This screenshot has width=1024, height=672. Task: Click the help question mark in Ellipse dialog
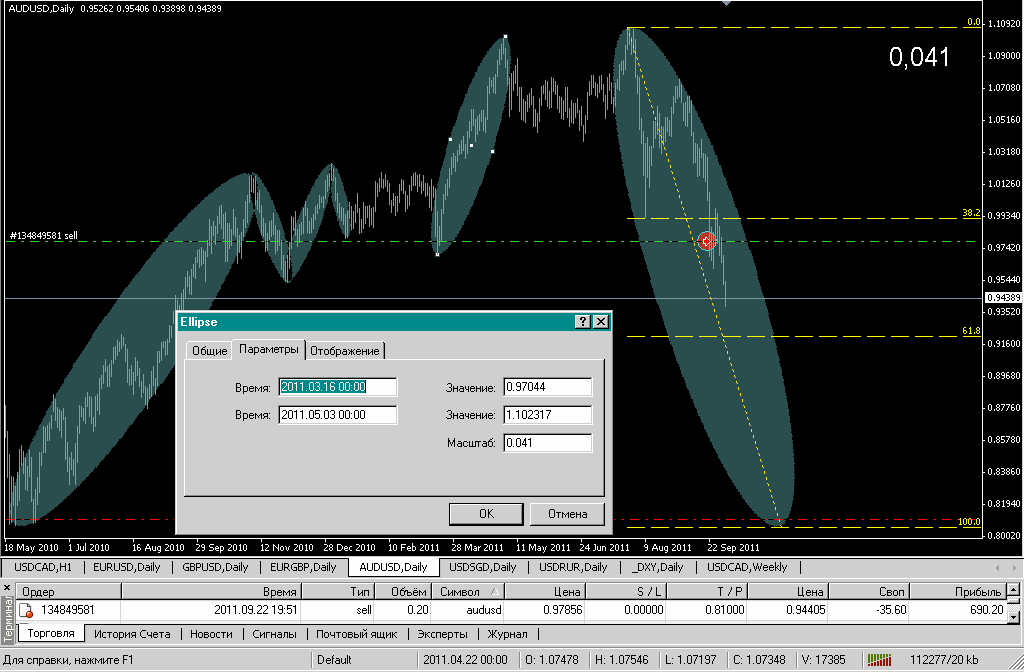click(x=582, y=322)
